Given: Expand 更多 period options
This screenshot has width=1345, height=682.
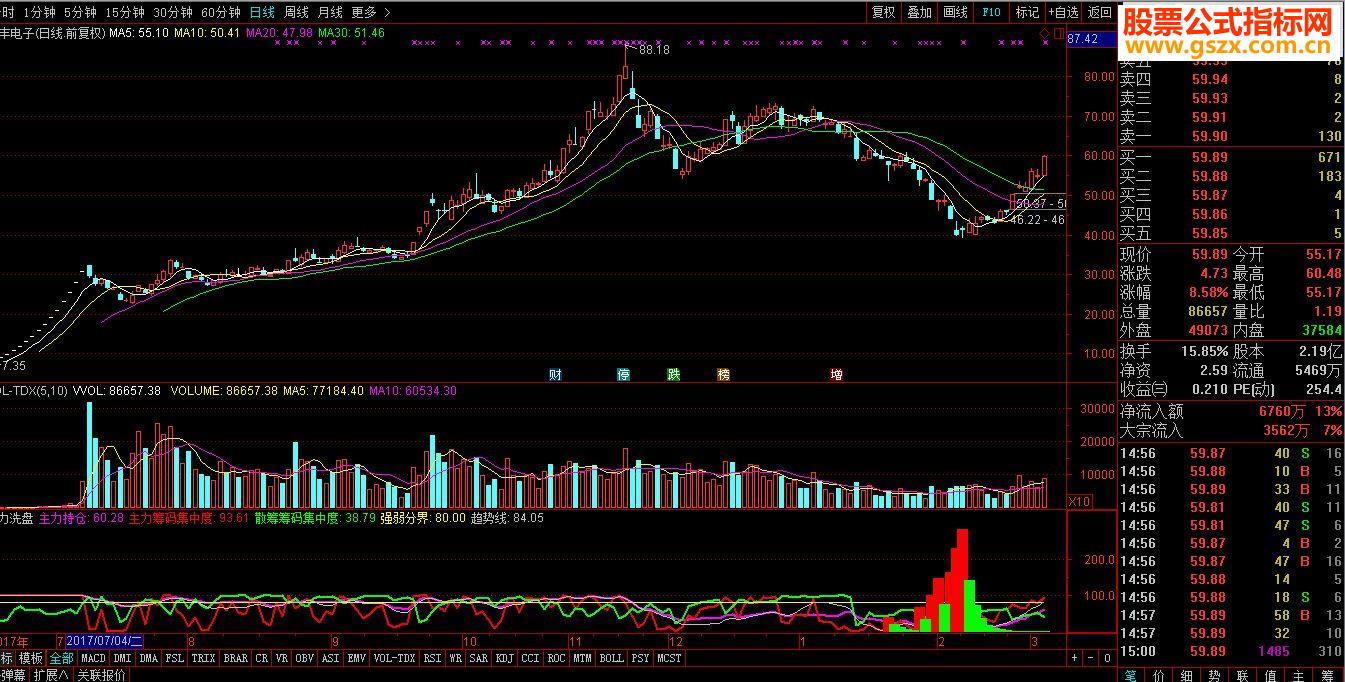Looking at the screenshot, I should point(371,12).
